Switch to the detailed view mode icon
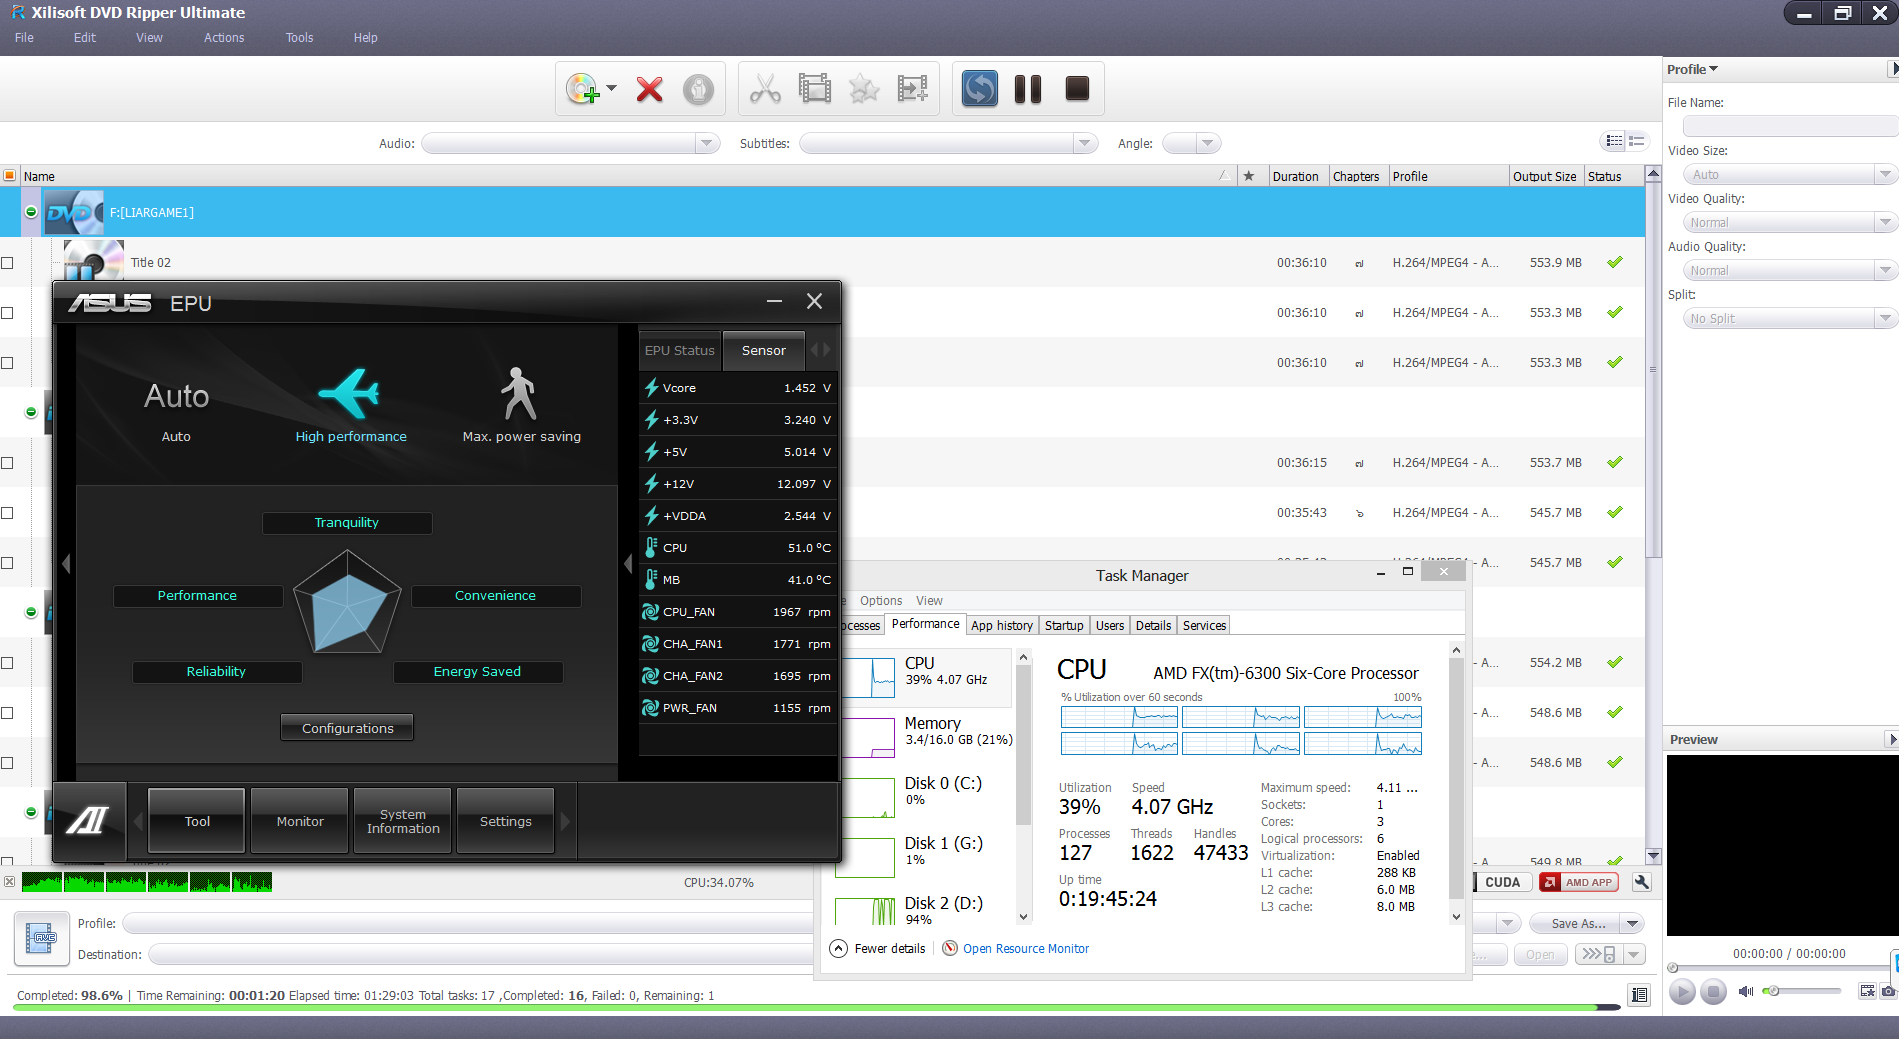 pyautogui.click(x=1637, y=142)
